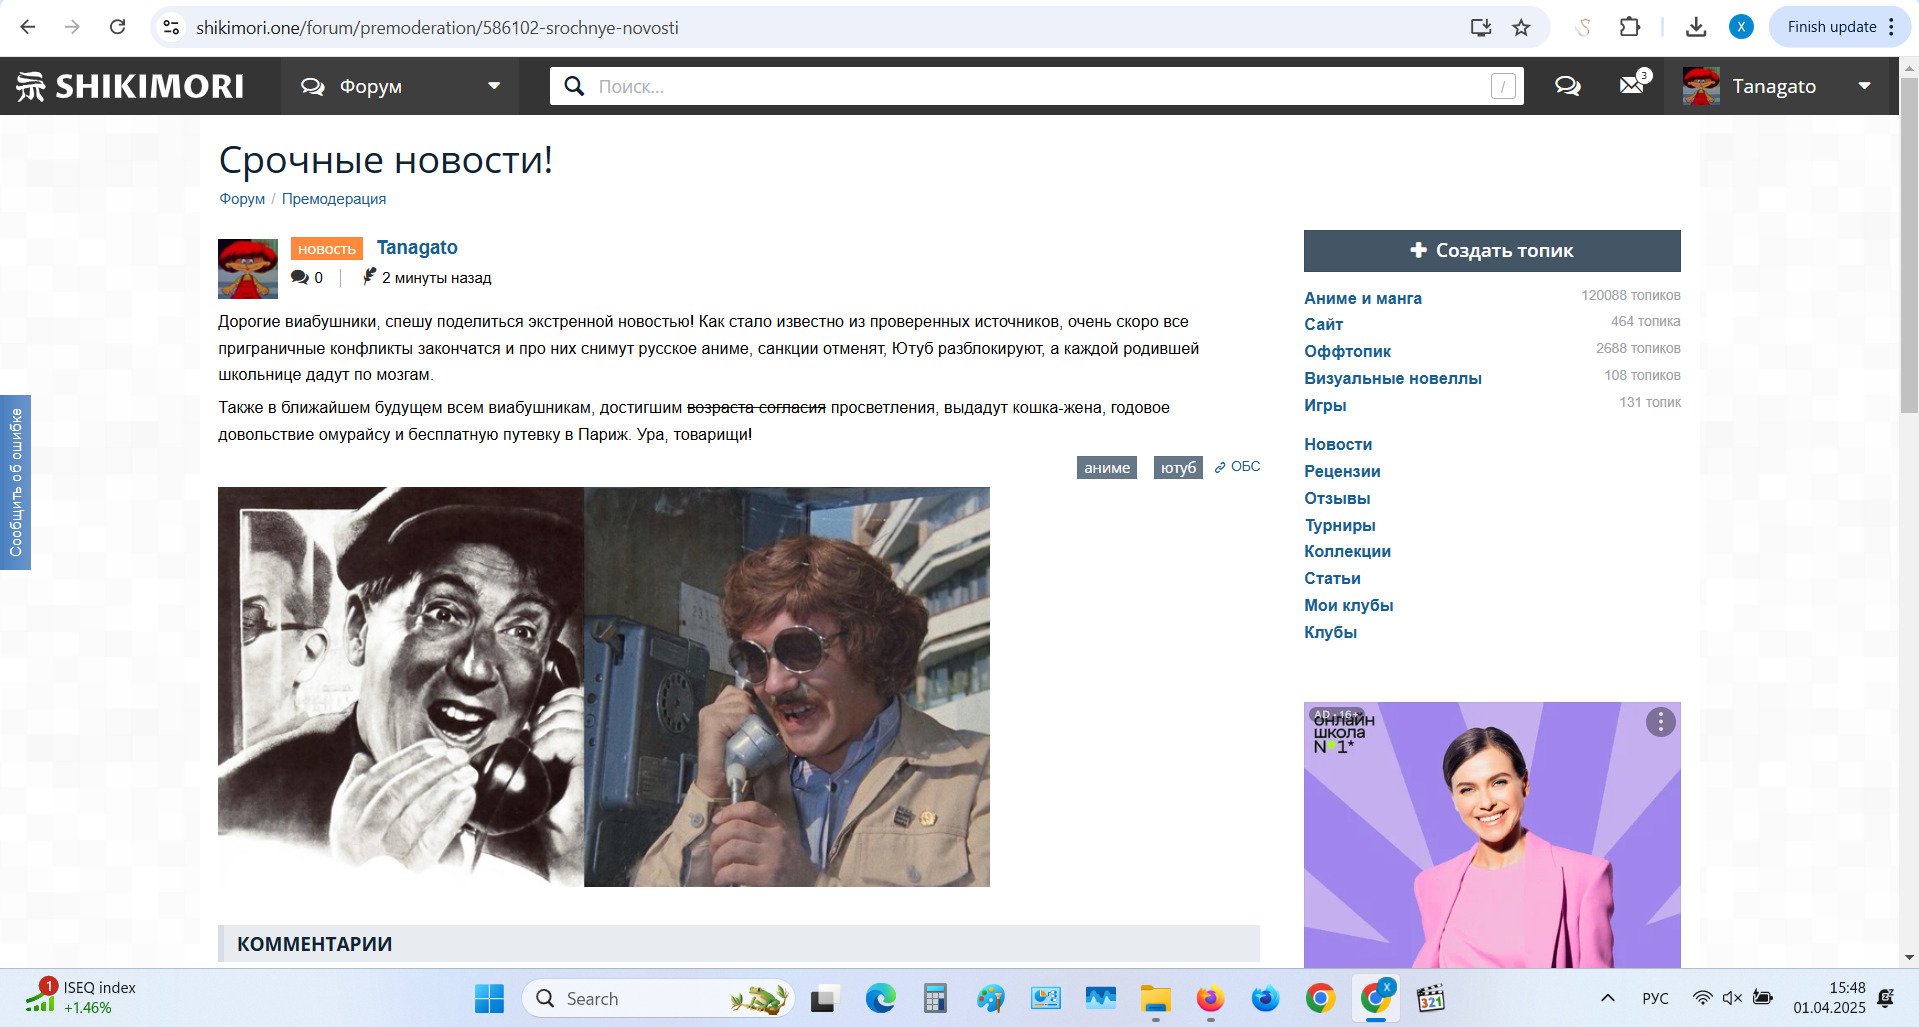The width and height of the screenshot is (1919, 1027).
Task: Click the Сообщить об ошибке side tab
Action: click(15, 482)
